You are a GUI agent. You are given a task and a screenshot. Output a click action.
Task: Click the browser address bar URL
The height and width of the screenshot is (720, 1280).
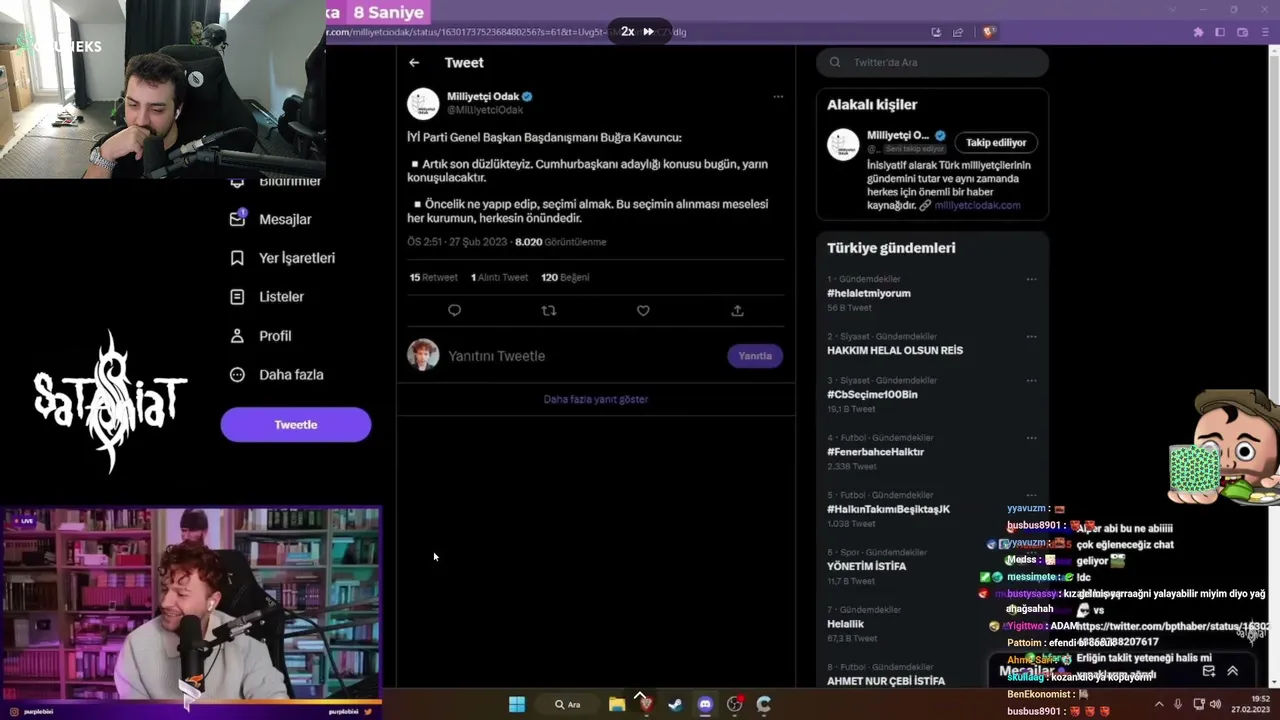(506, 32)
